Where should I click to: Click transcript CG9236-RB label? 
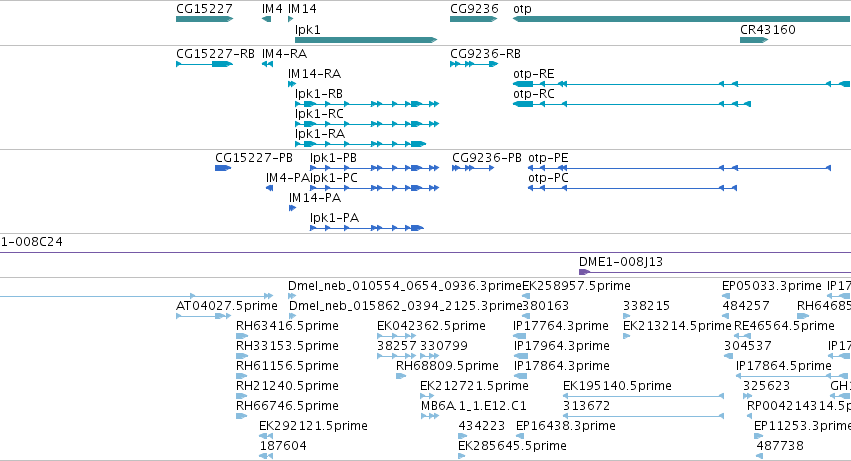pos(485,54)
